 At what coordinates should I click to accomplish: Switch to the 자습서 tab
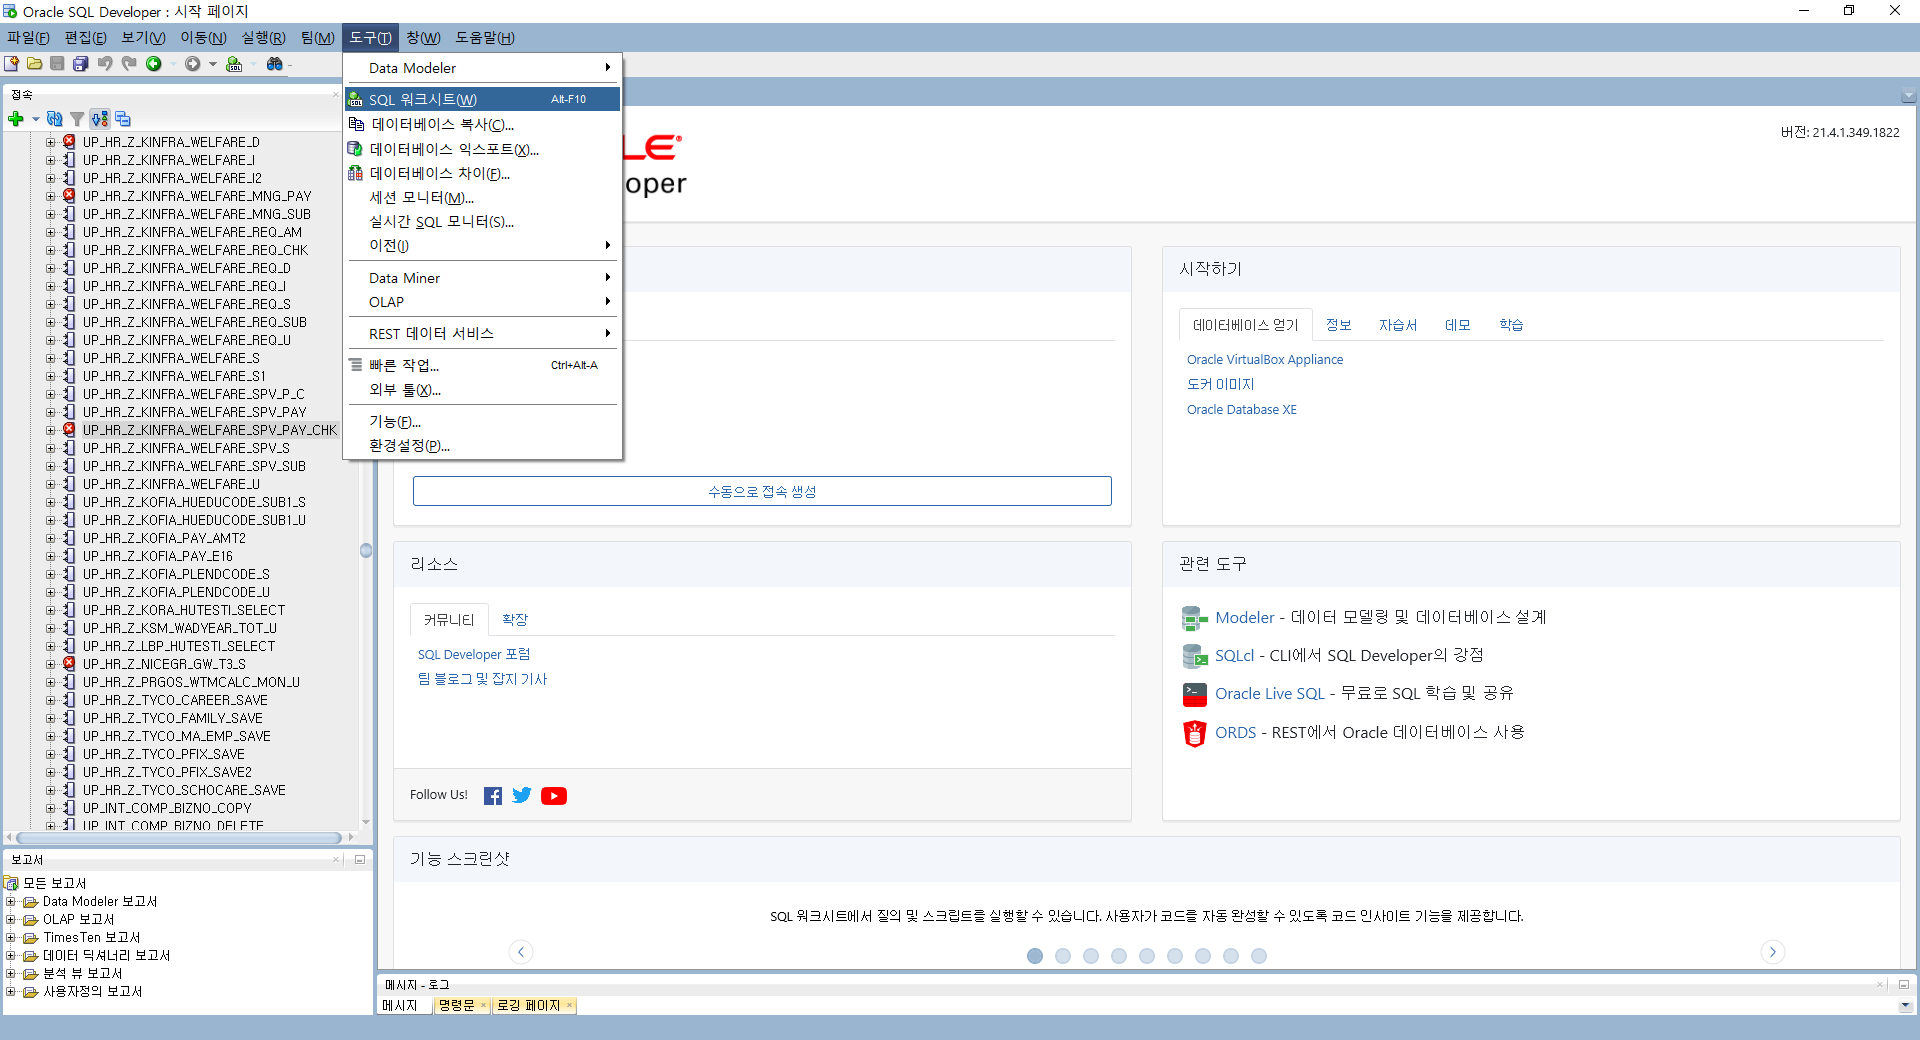point(1398,325)
